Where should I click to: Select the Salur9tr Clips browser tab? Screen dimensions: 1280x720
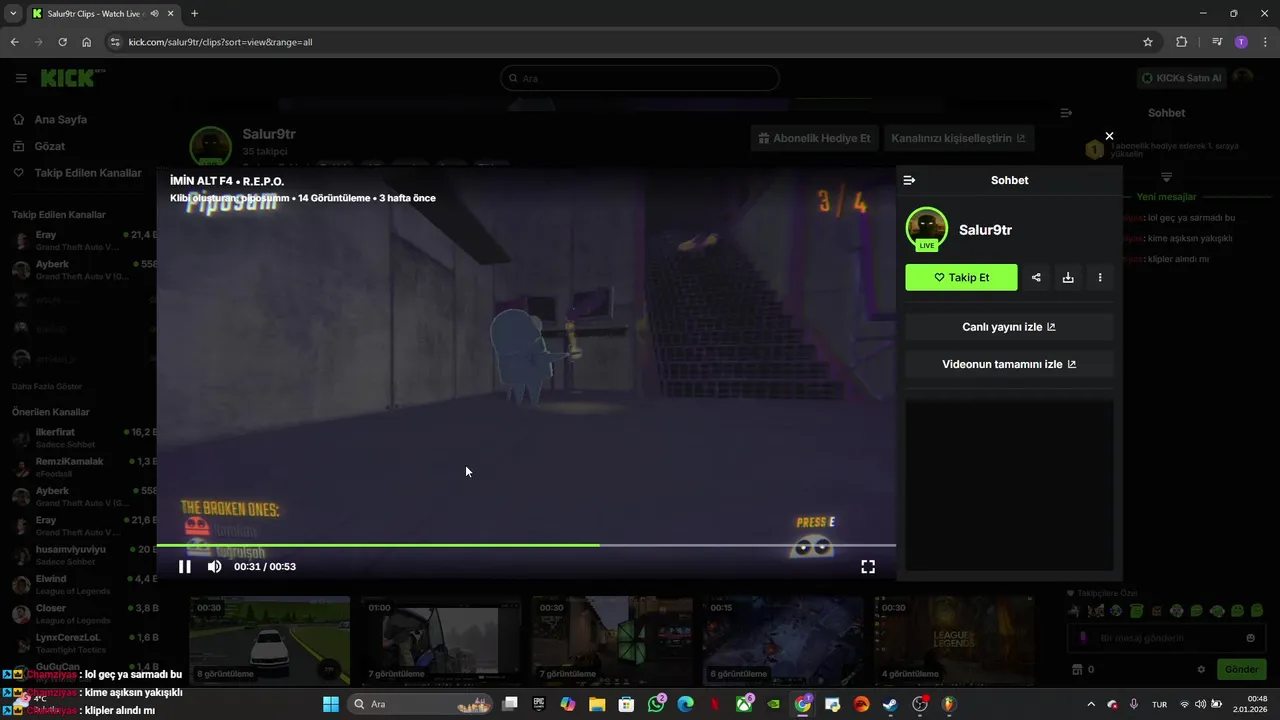click(103, 14)
